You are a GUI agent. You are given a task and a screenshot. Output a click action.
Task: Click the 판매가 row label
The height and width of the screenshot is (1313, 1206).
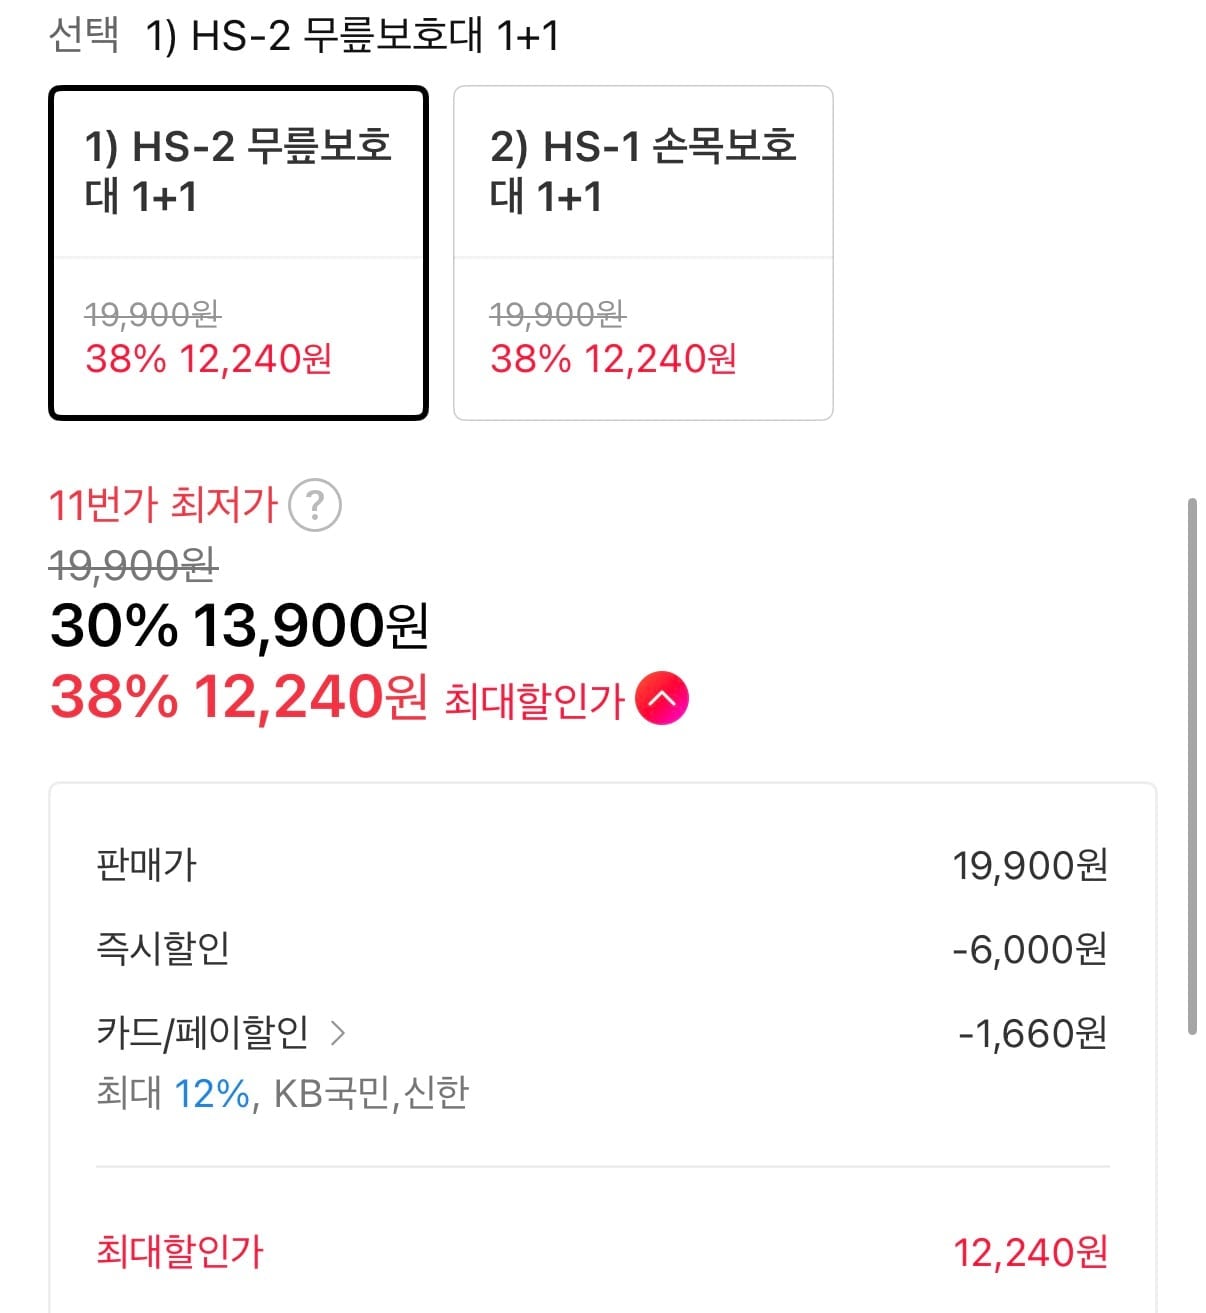click(x=146, y=865)
